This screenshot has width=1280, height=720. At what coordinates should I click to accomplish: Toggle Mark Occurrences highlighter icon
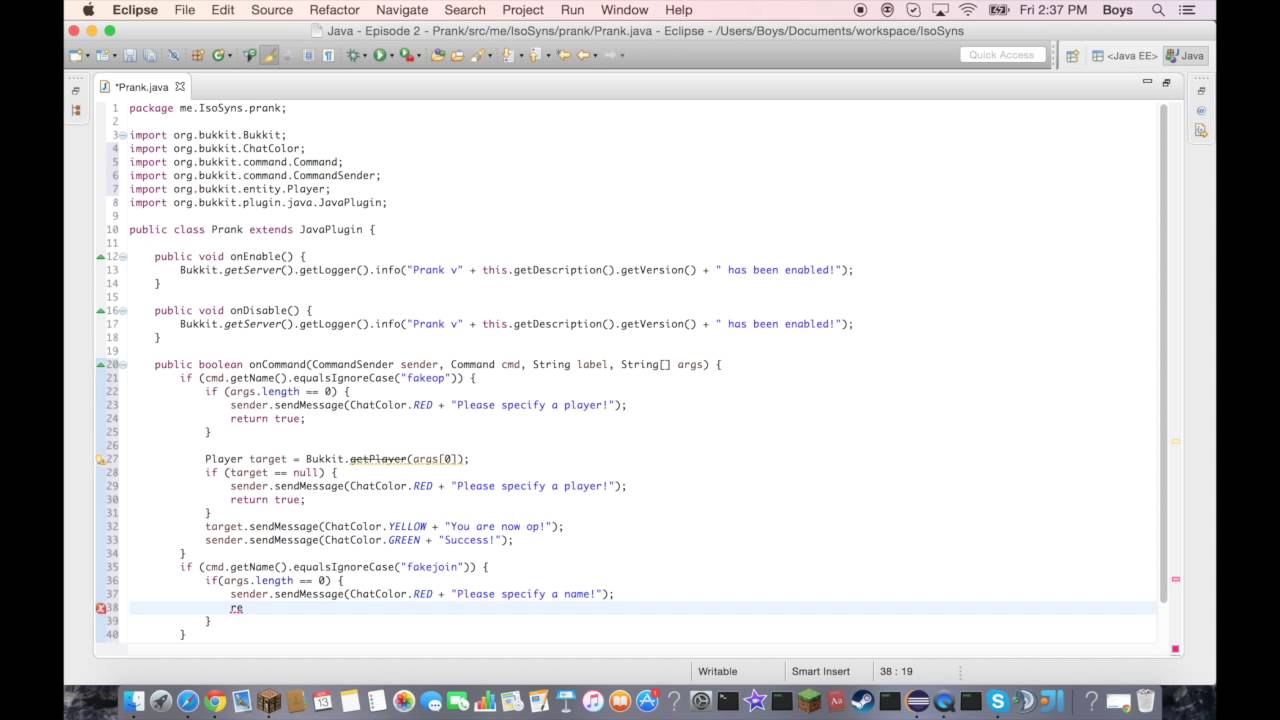[269, 55]
